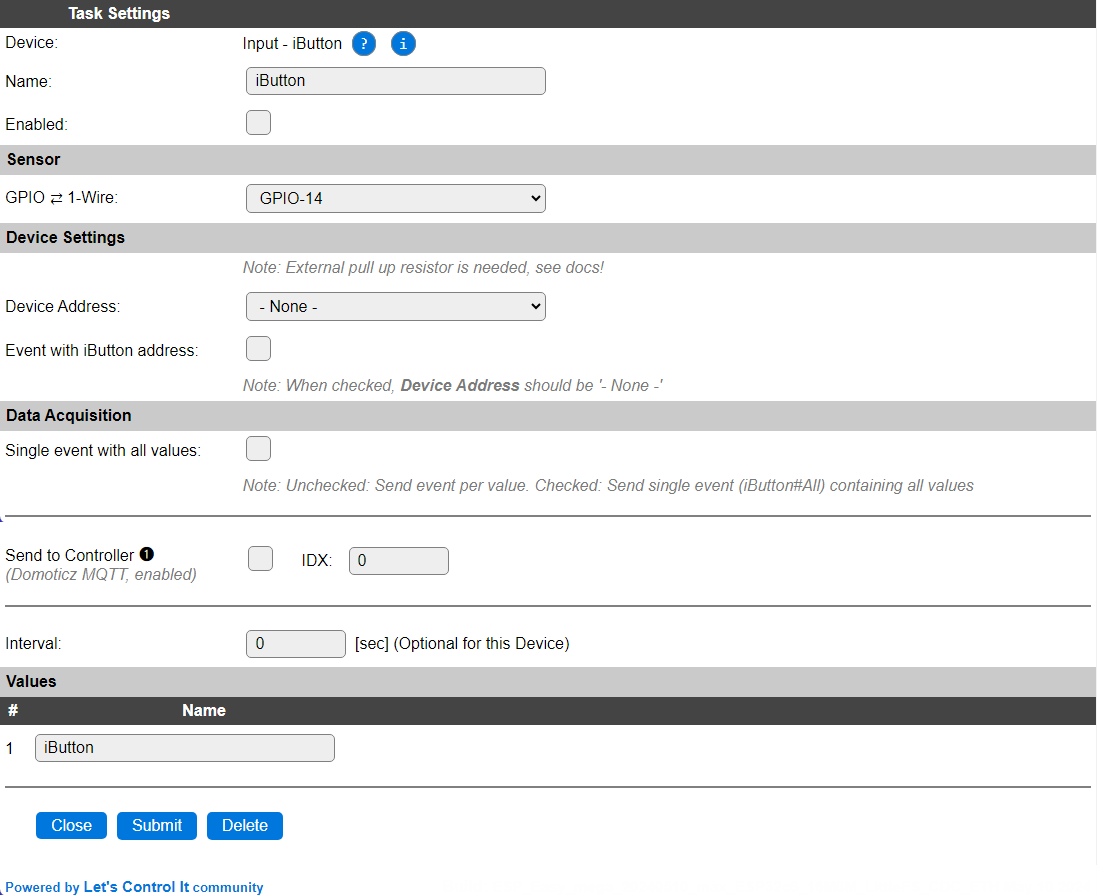Expand the Device Address dropdown
The width and height of the screenshot is (1097, 895).
(x=396, y=306)
